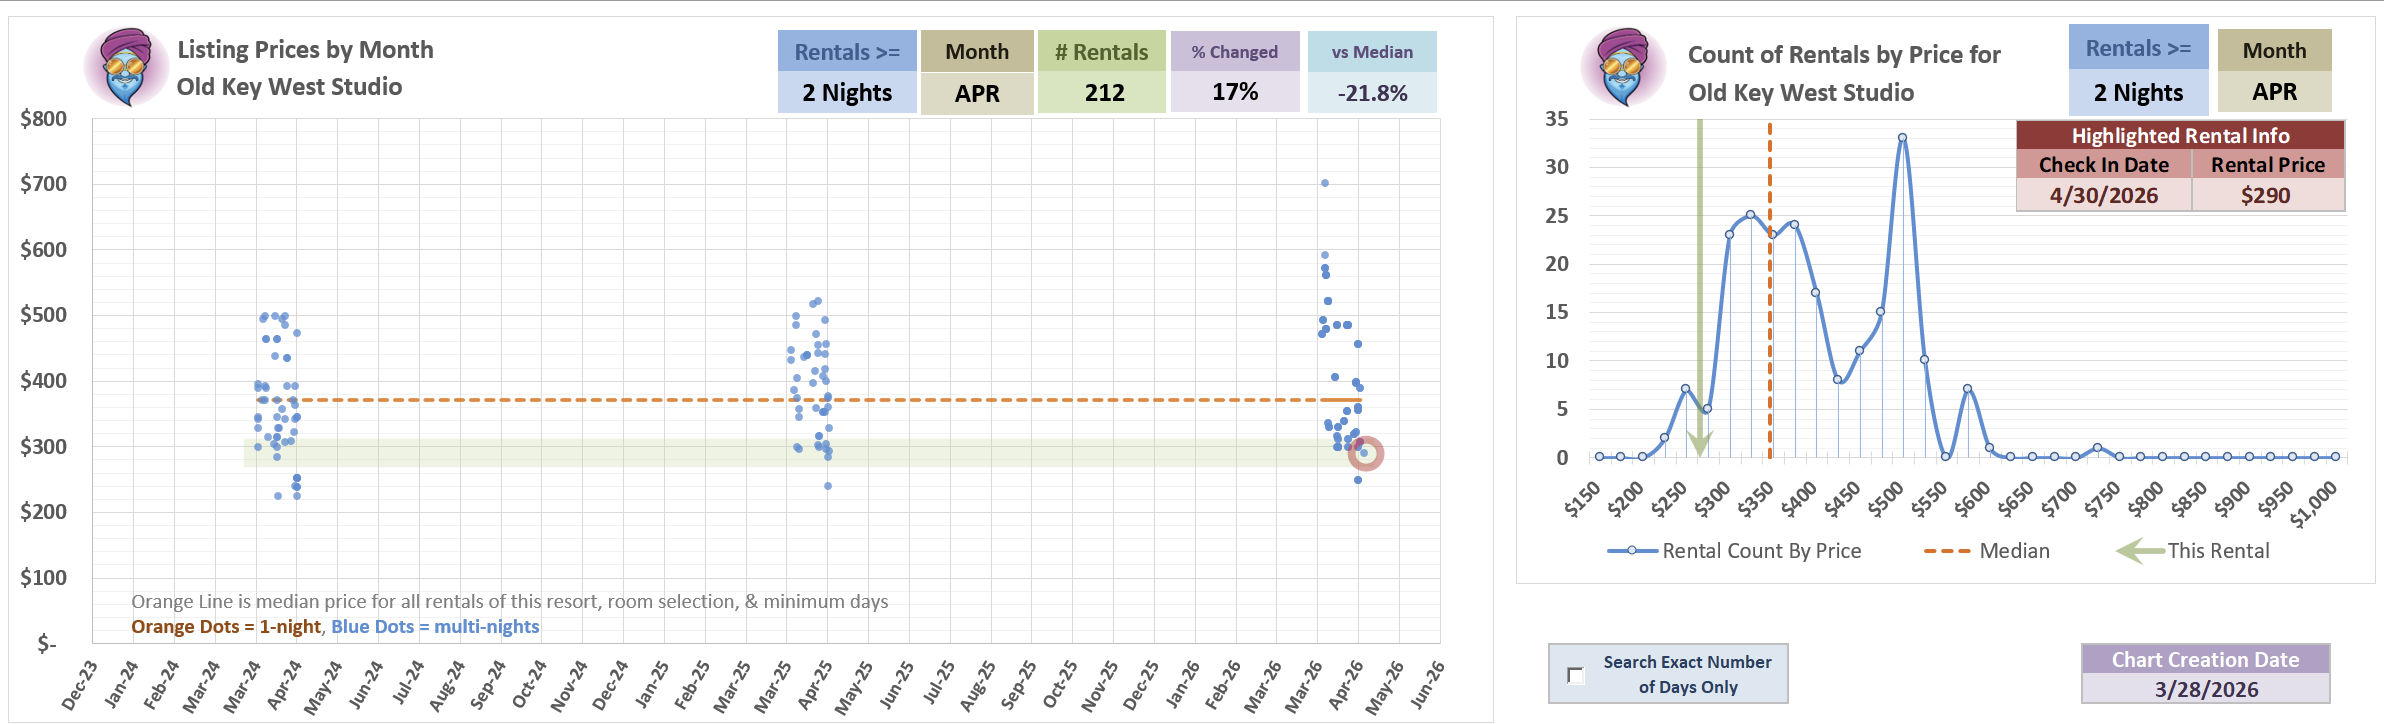The height and width of the screenshot is (724, 2384).
Task: Enable Search Exact Number of Days Only checkbox
Action: tap(1576, 675)
